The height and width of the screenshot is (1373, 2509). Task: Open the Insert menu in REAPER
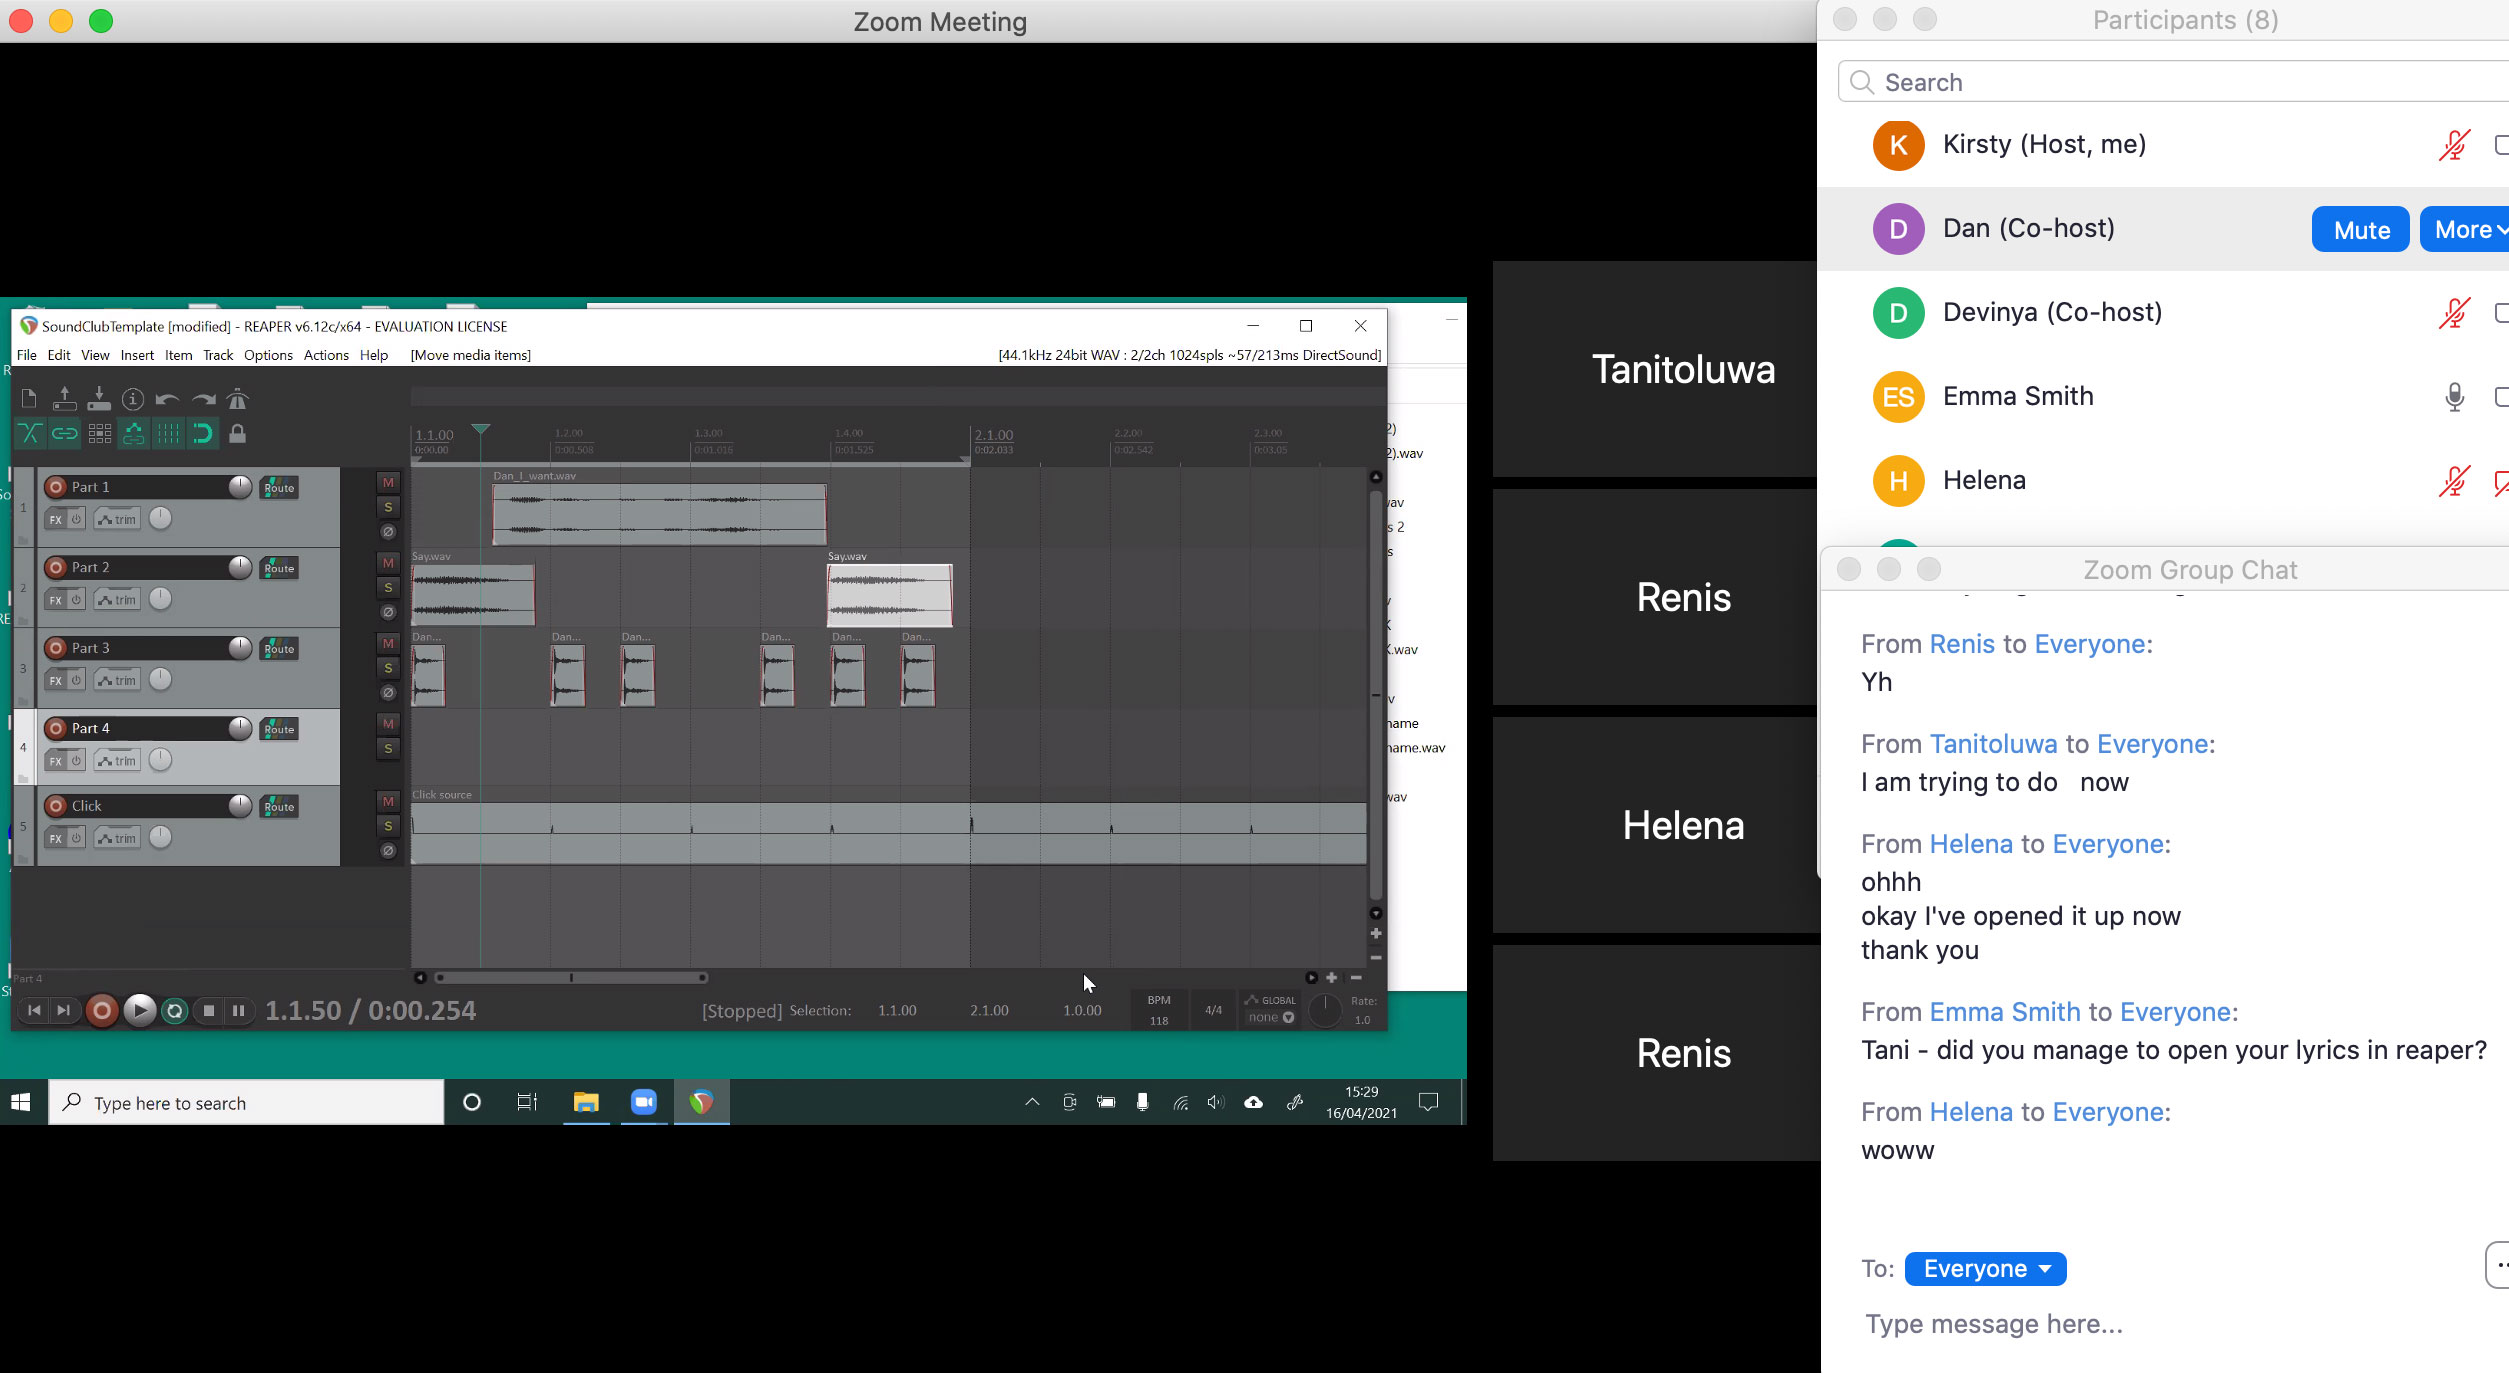coord(137,355)
